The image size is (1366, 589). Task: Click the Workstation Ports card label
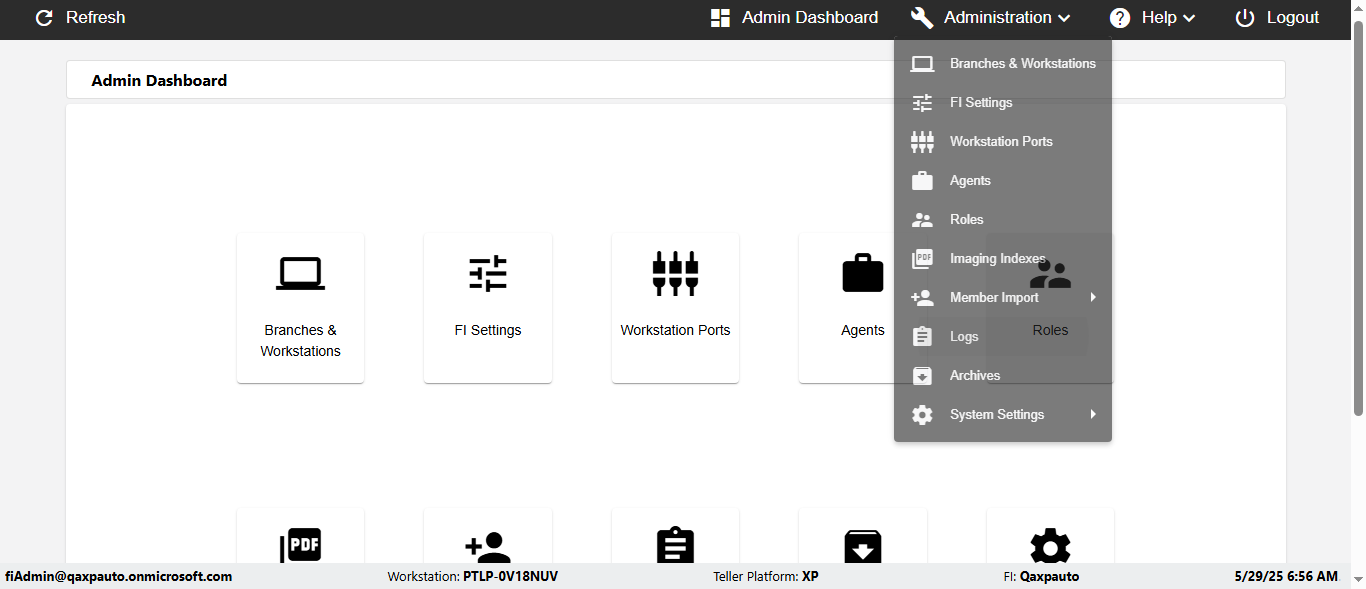(x=675, y=330)
